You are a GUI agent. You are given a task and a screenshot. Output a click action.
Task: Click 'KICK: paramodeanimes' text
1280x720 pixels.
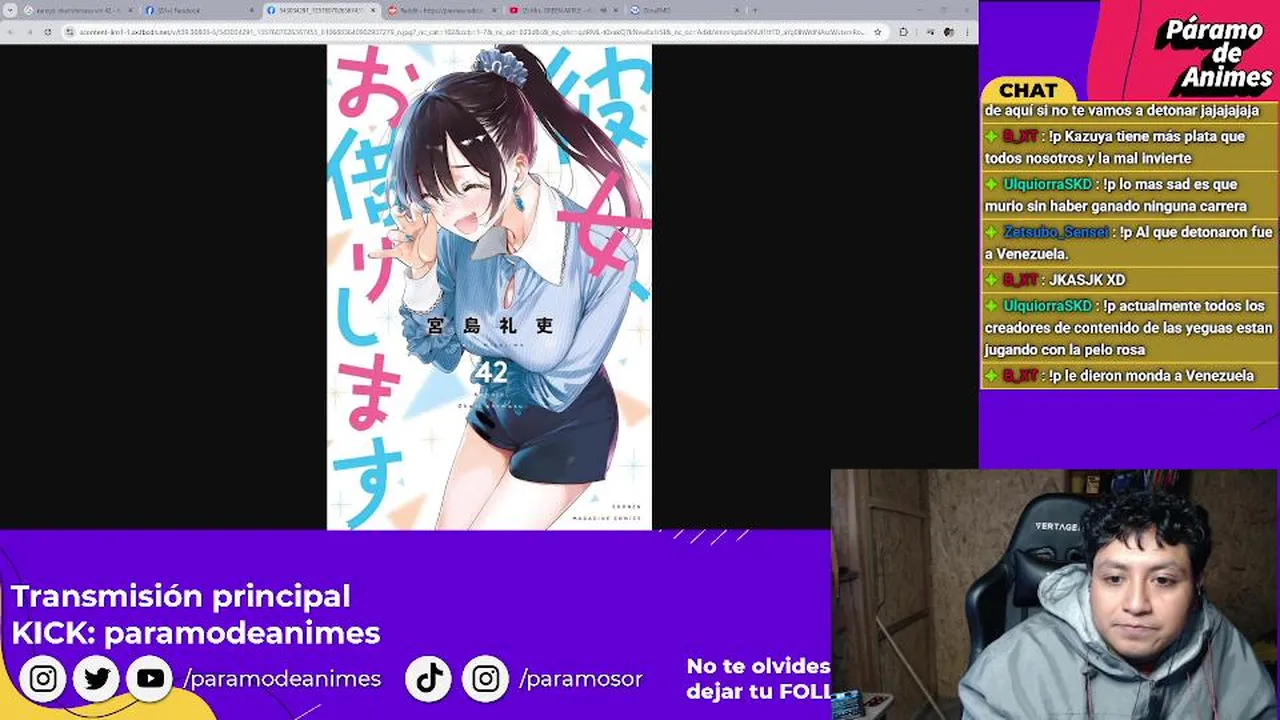pyautogui.click(x=196, y=633)
